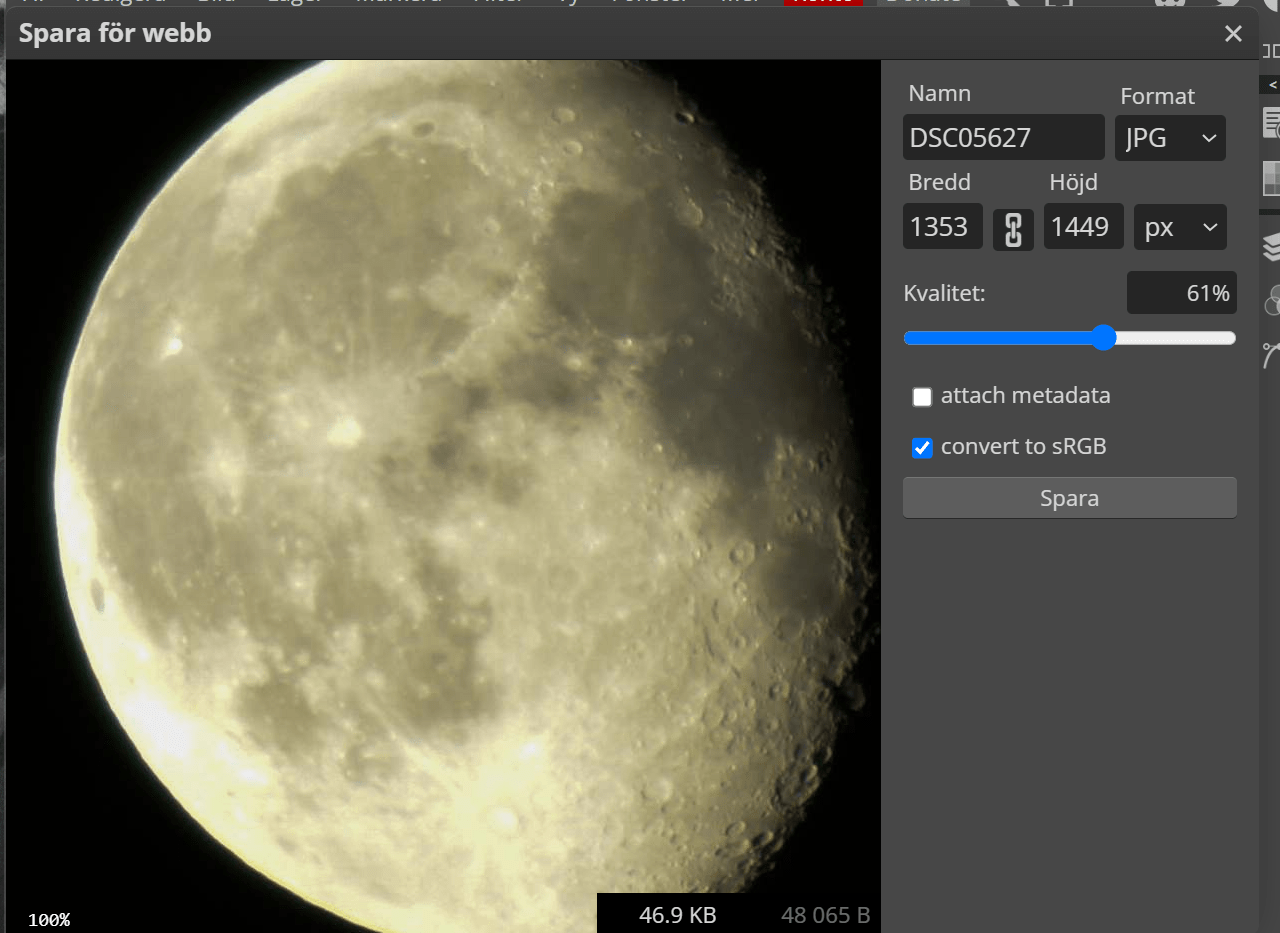Click the Bredd field showing 1353

coord(943,227)
